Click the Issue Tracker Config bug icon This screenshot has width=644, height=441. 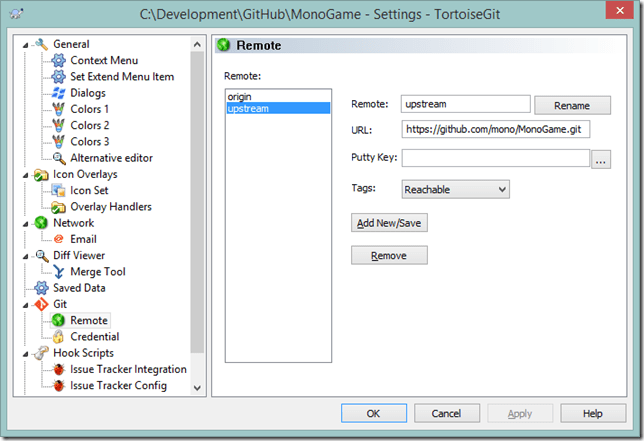coord(59,386)
